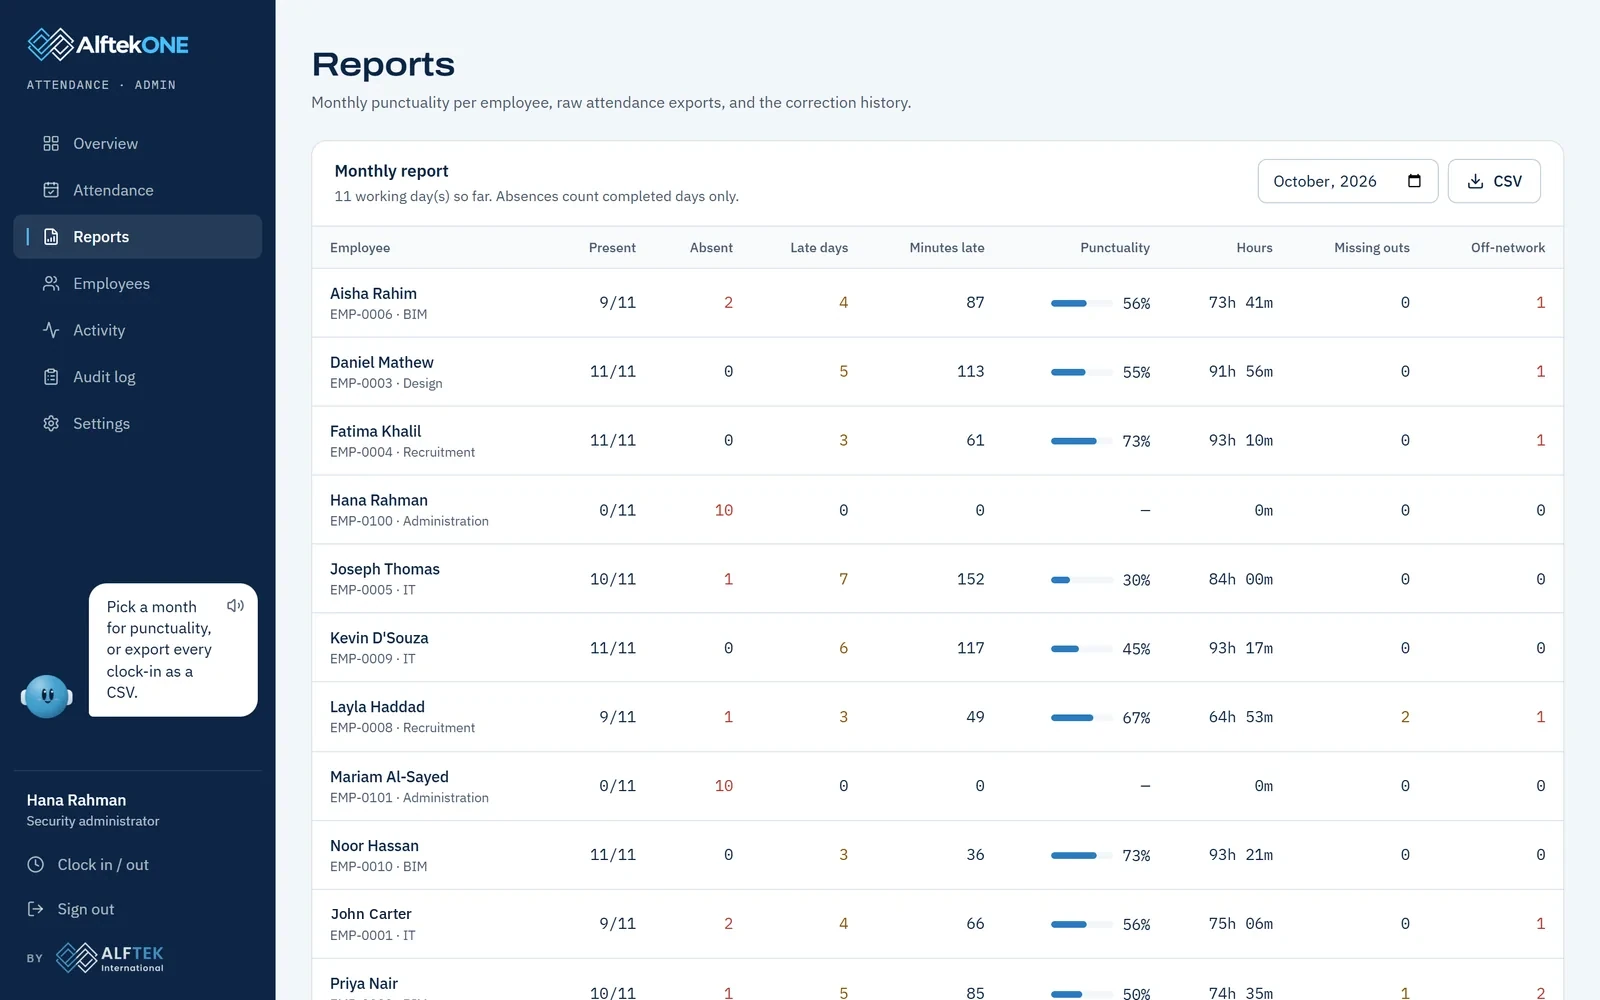Click the Off-network column header
This screenshot has width=1600, height=1000.
click(1508, 248)
